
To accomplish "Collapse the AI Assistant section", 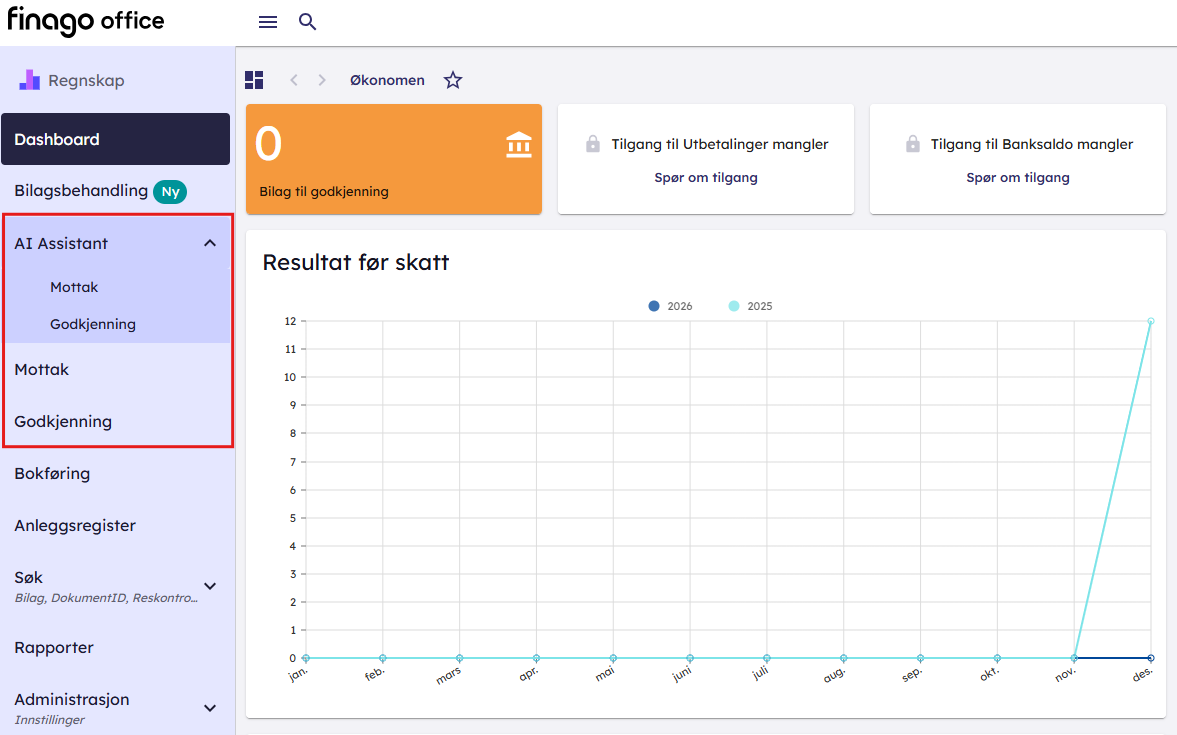I will click(210, 243).
